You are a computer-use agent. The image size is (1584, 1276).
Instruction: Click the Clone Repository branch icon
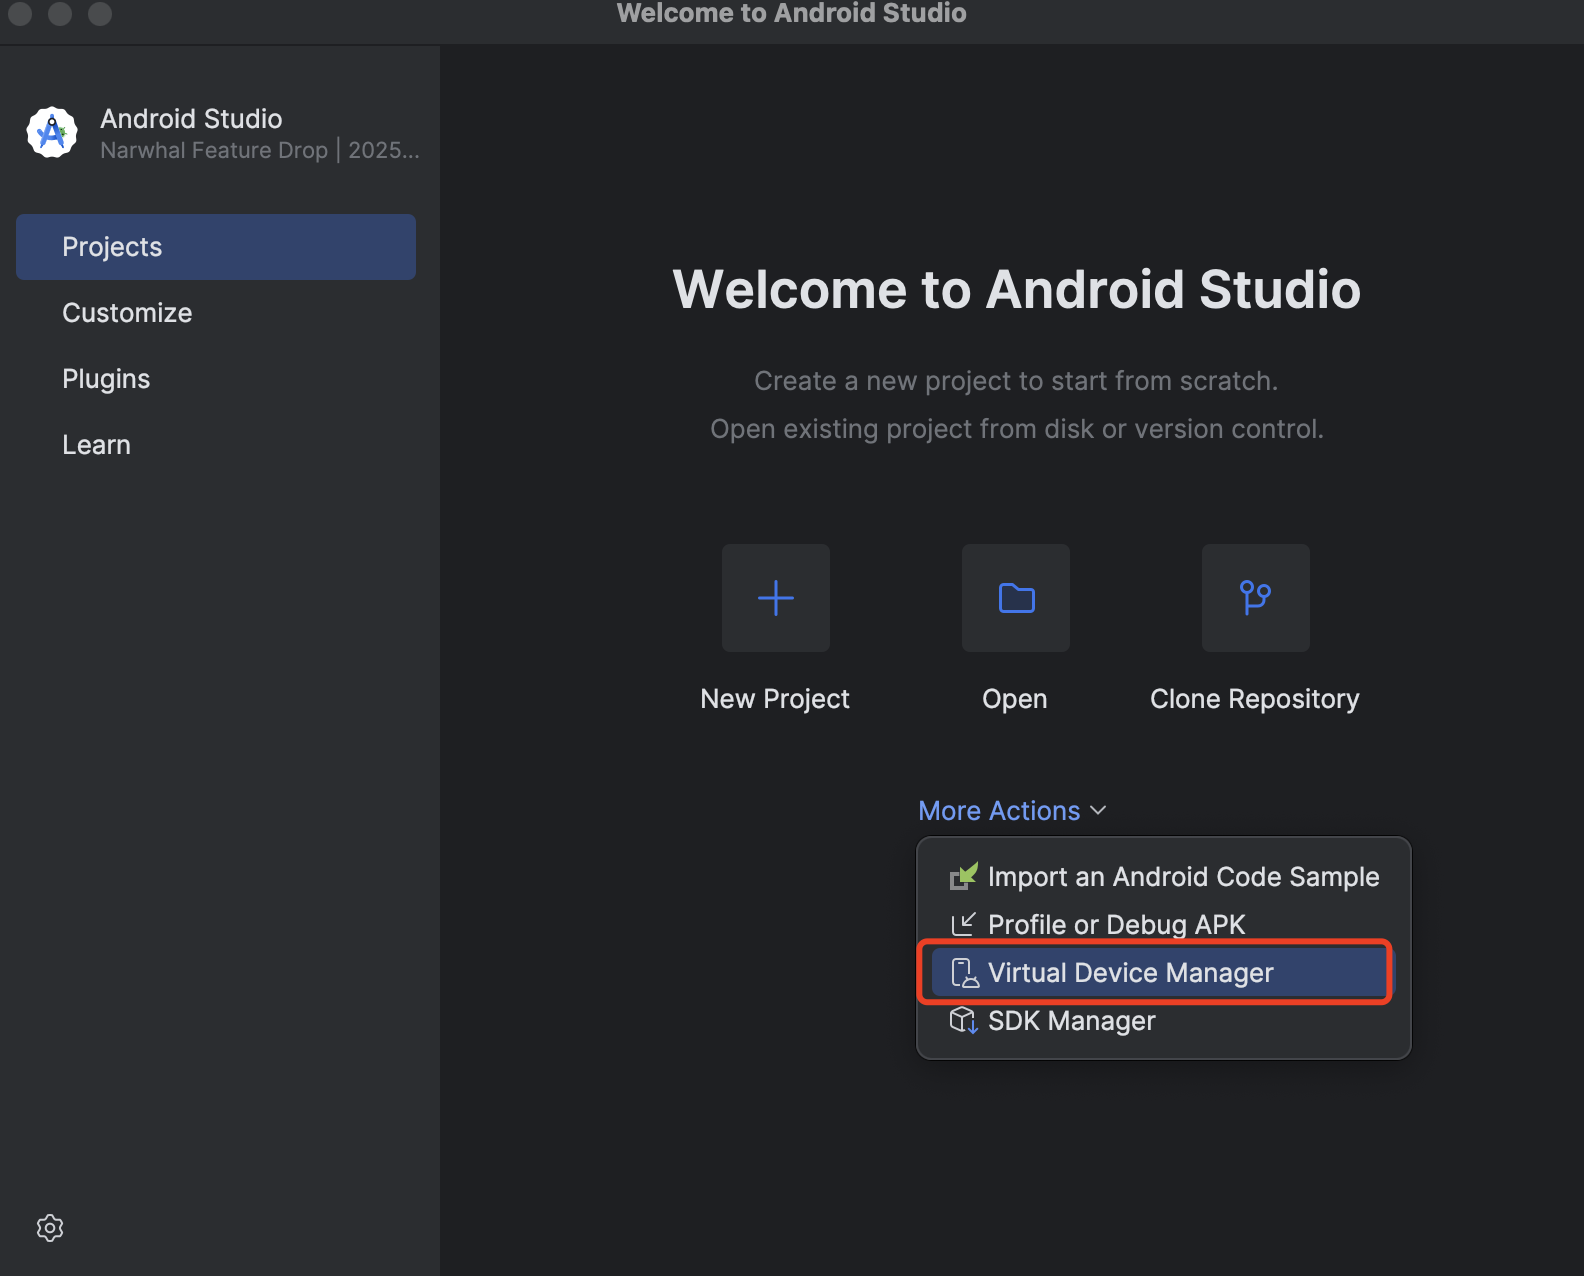pos(1256,598)
